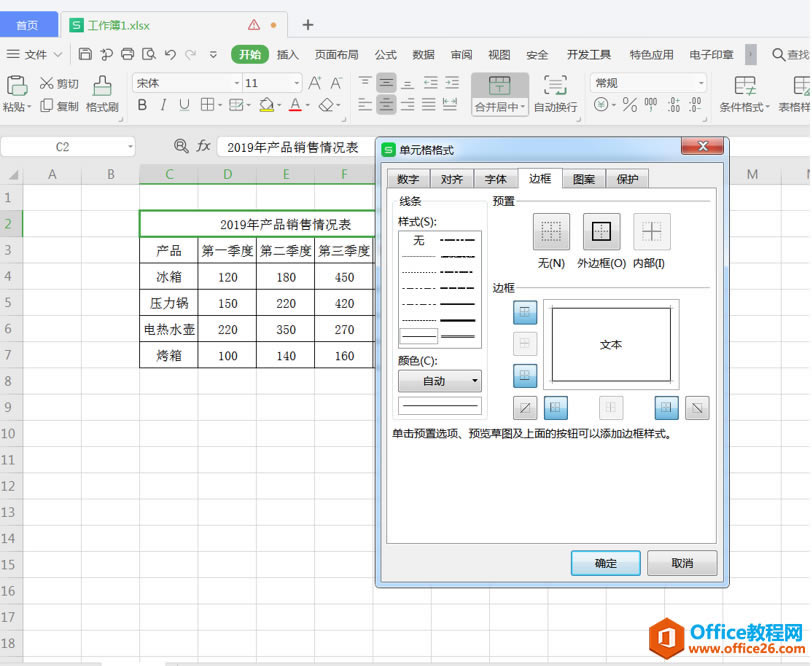Switch to the 插入 ribbon tab

(x=287, y=54)
